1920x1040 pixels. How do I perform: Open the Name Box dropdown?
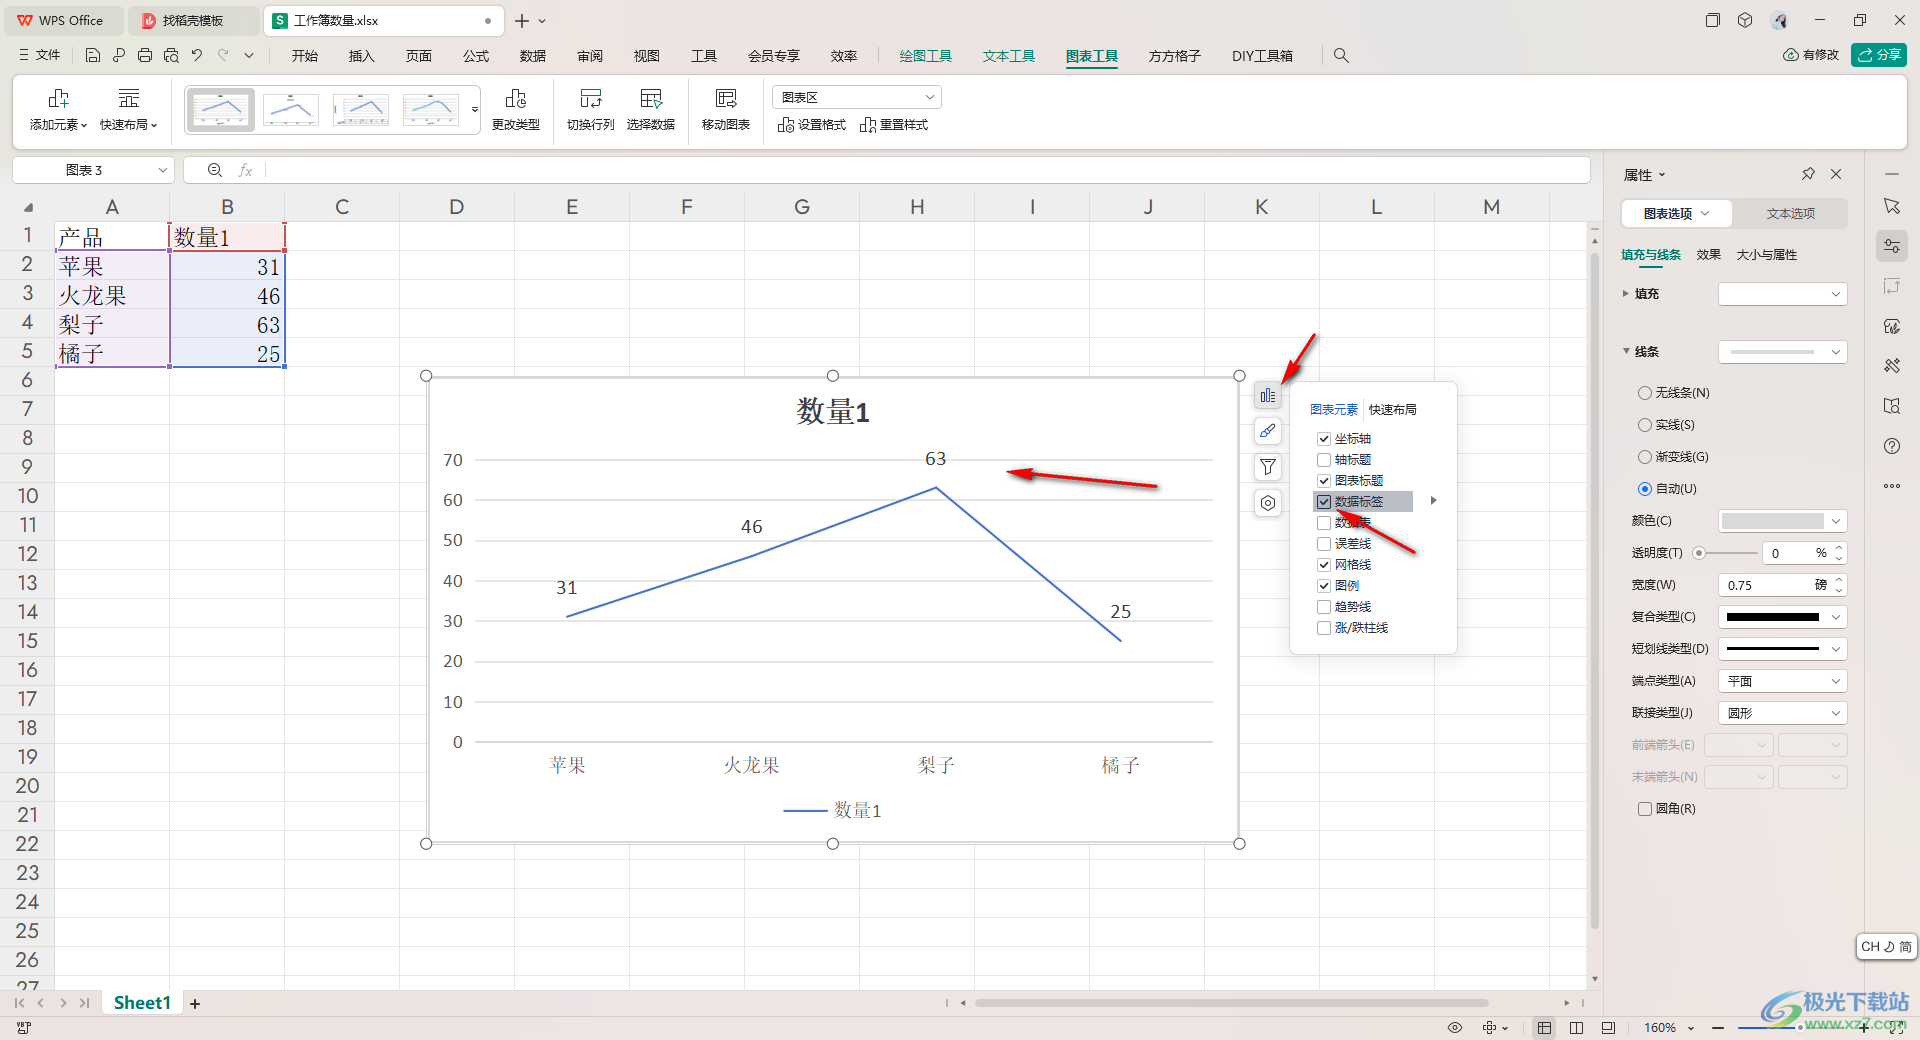point(162,170)
